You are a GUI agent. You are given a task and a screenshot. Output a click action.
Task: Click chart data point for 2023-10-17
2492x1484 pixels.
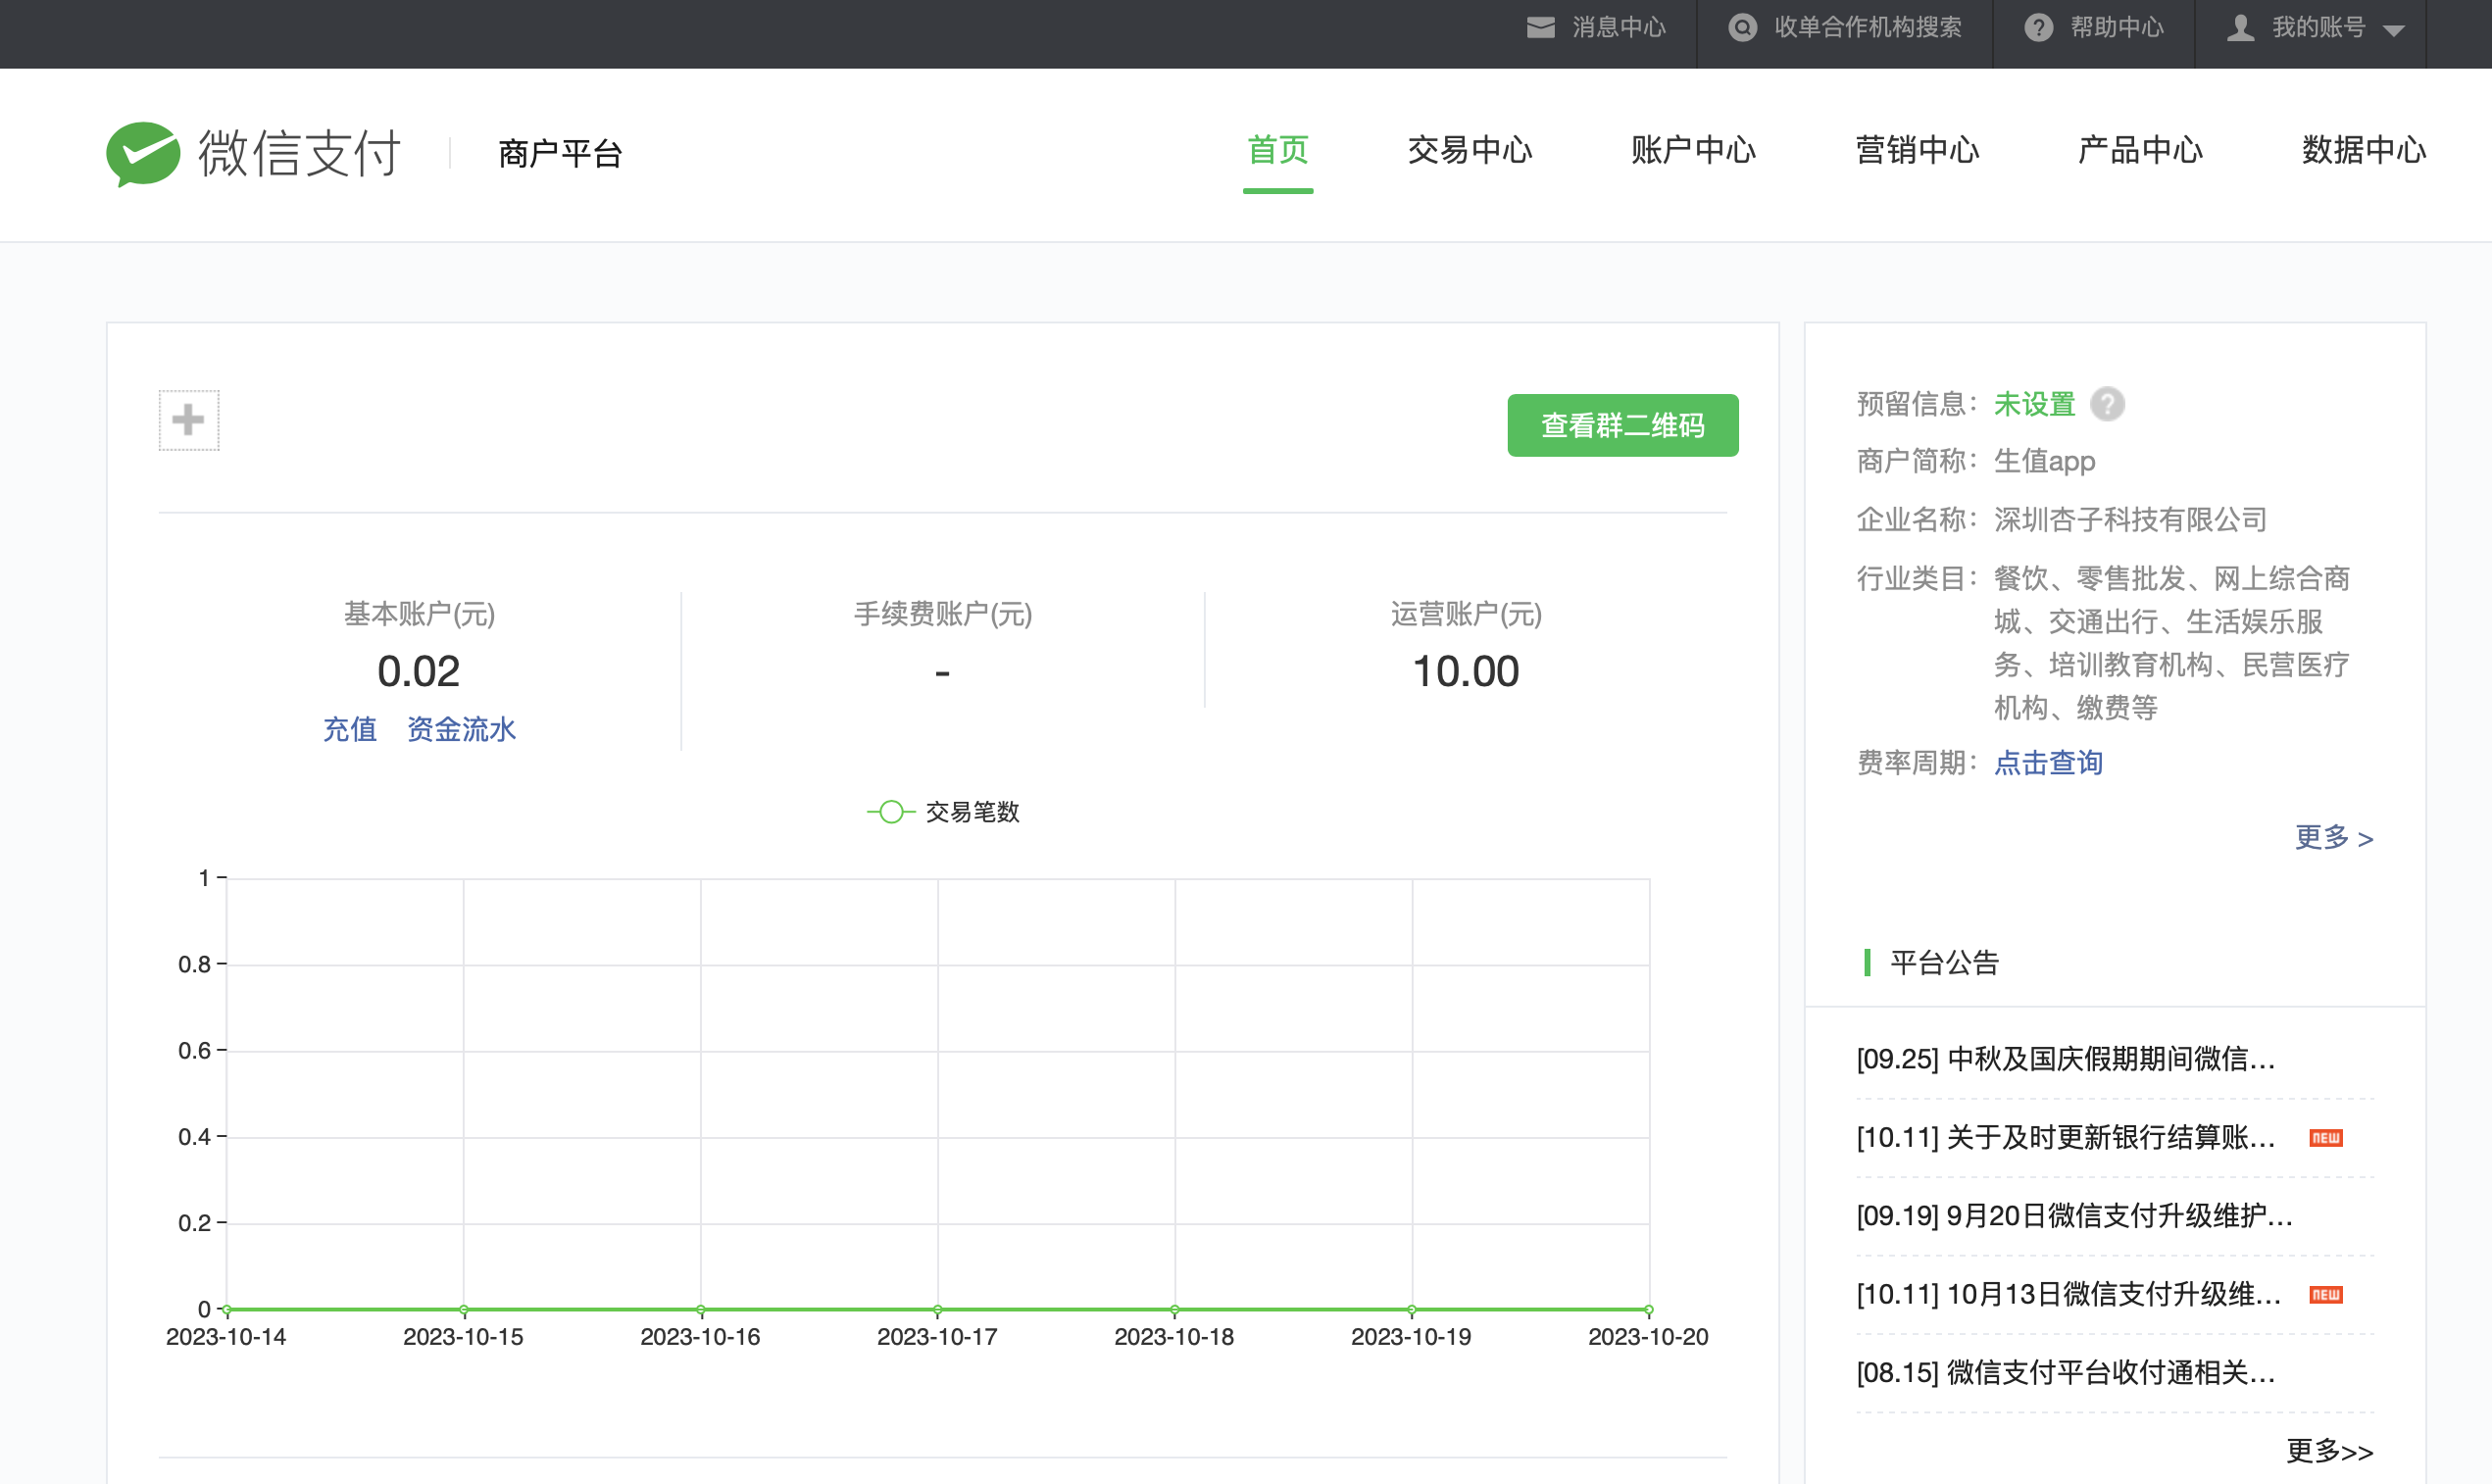pyautogui.click(x=938, y=1309)
